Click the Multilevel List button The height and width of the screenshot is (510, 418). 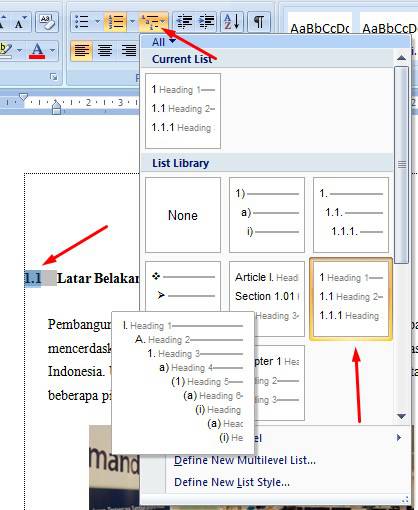tap(153, 22)
